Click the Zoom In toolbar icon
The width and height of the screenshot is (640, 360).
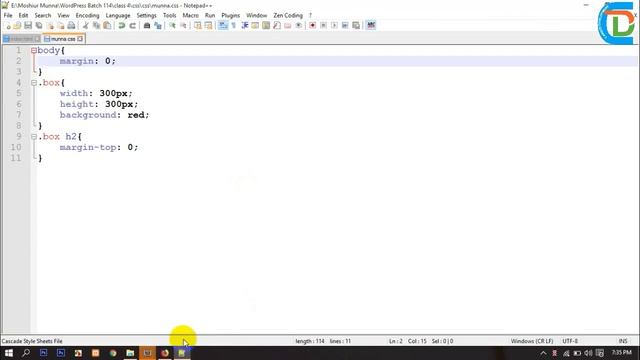172,26
